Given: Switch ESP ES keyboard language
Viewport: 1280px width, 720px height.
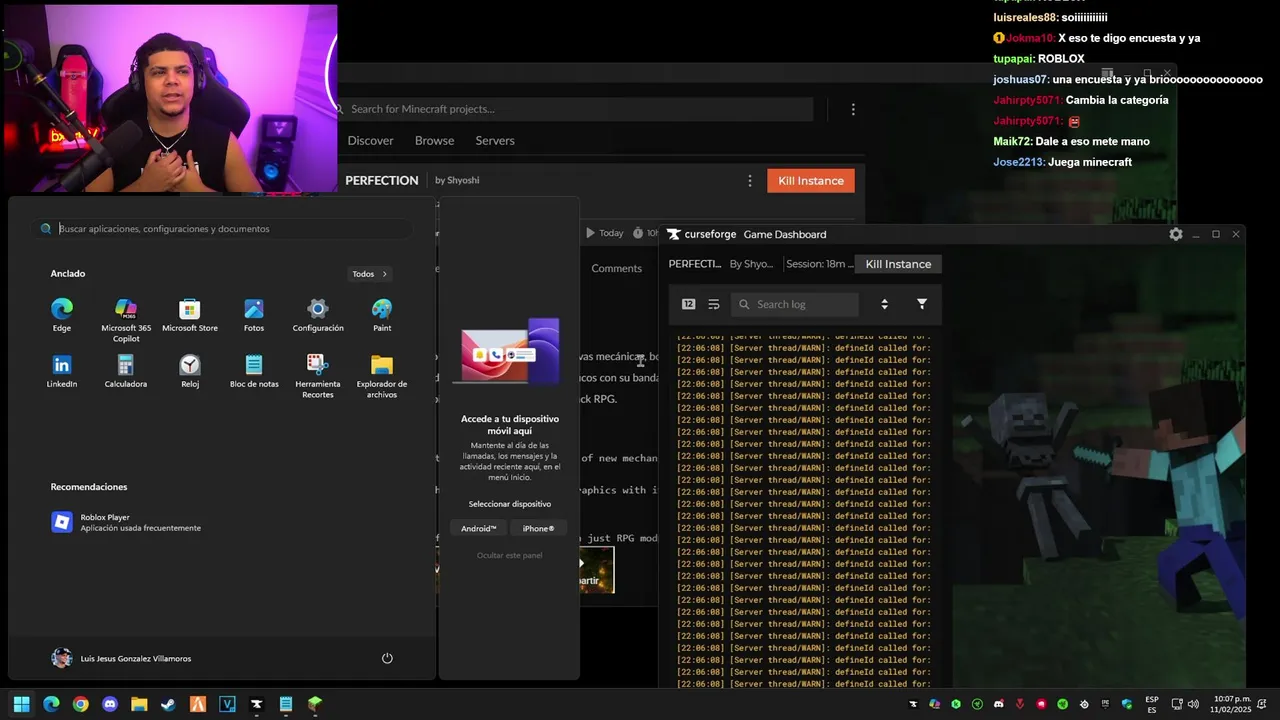Looking at the screenshot, I should click(x=1152, y=704).
